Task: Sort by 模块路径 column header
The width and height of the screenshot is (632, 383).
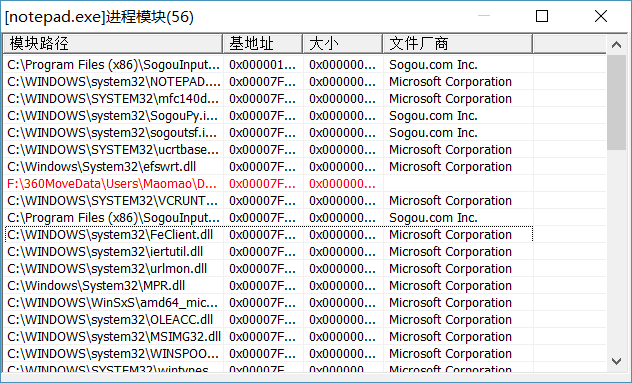Action: point(113,44)
